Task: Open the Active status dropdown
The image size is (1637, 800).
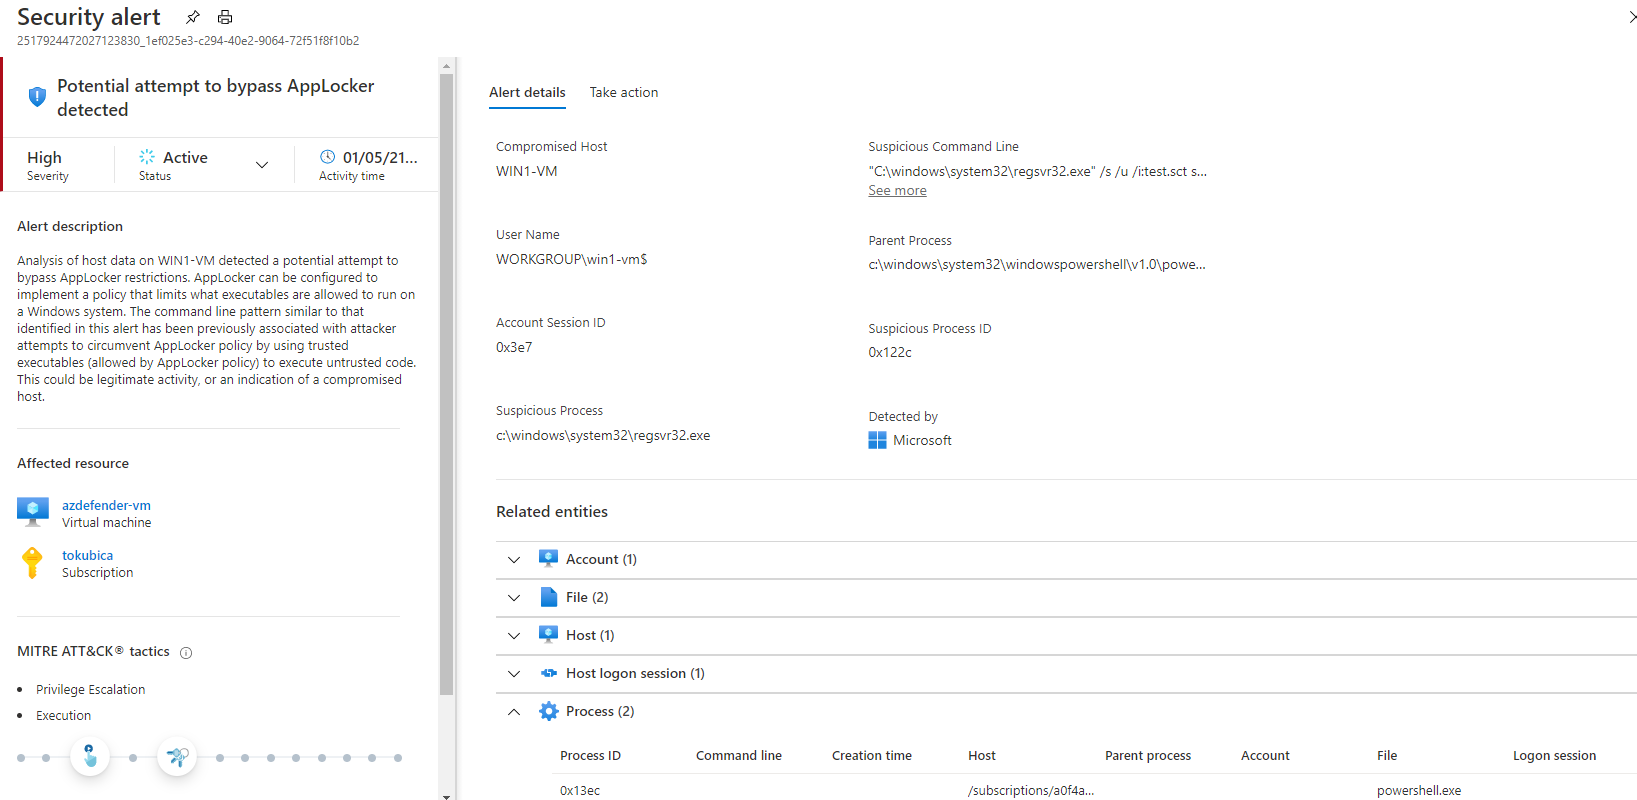Action: point(262,165)
